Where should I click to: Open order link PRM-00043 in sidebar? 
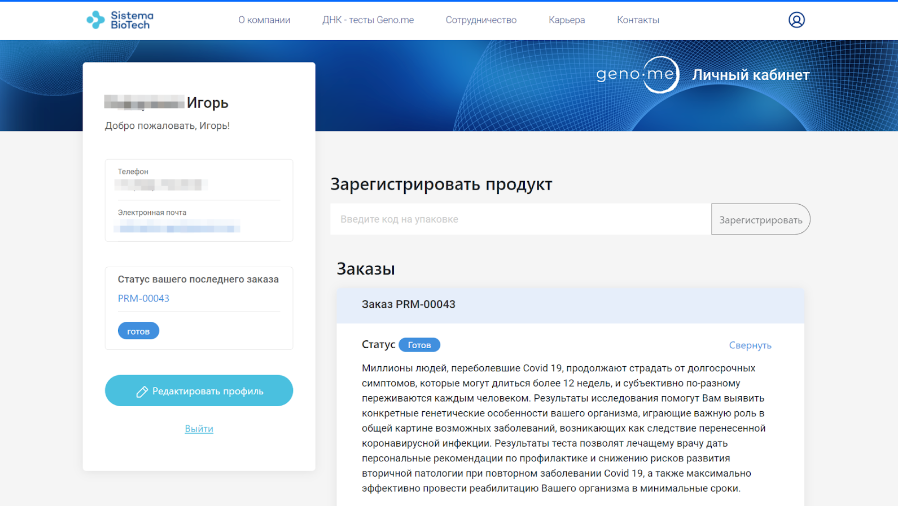click(143, 299)
